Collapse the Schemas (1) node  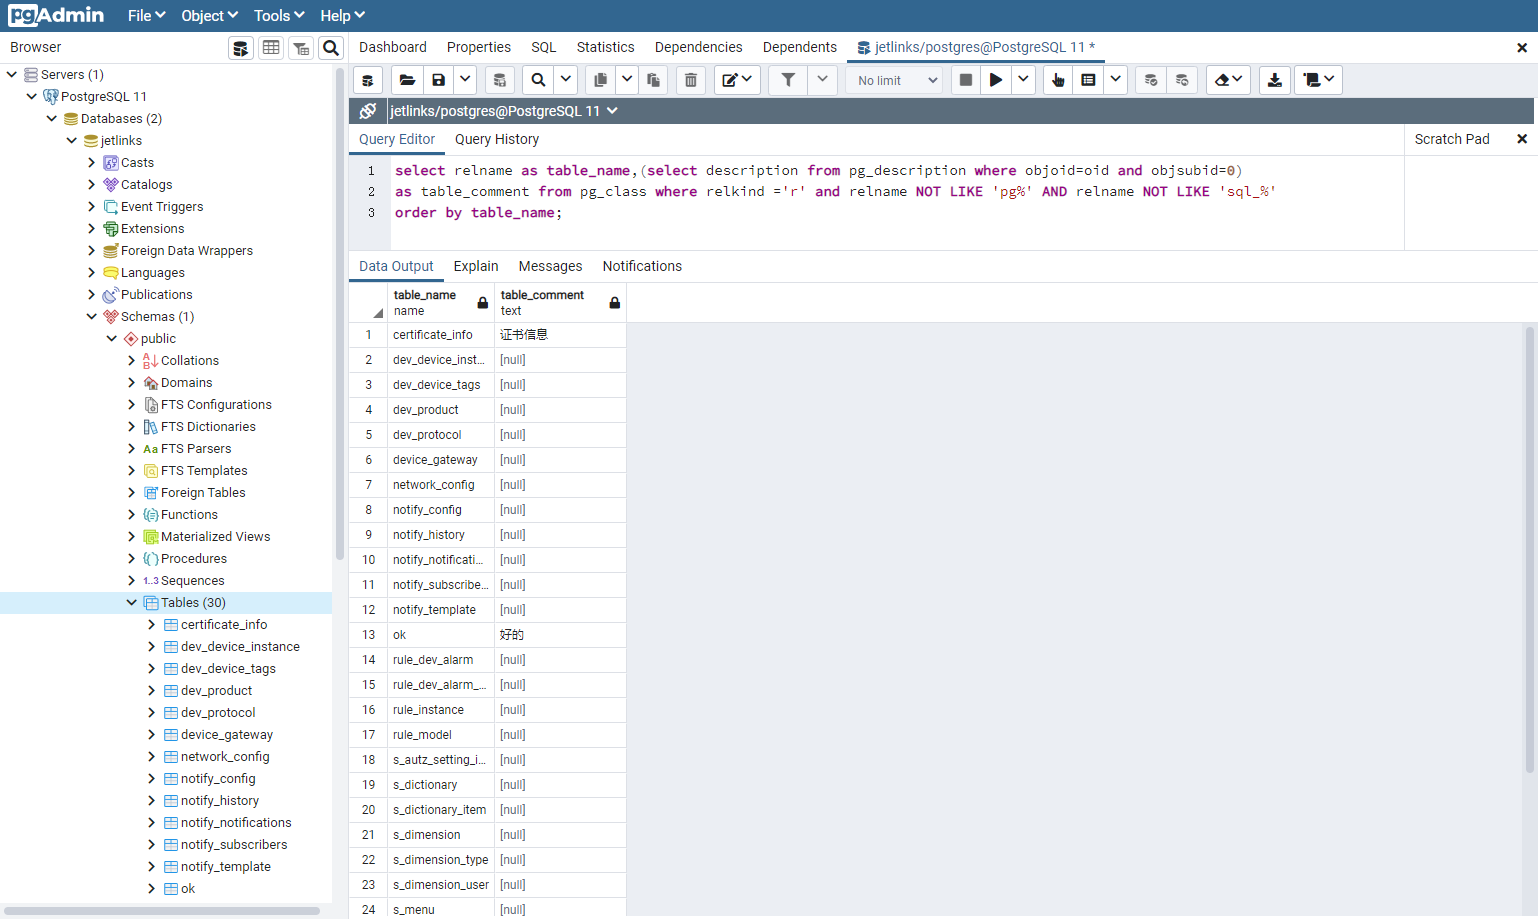[x=91, y=316]
